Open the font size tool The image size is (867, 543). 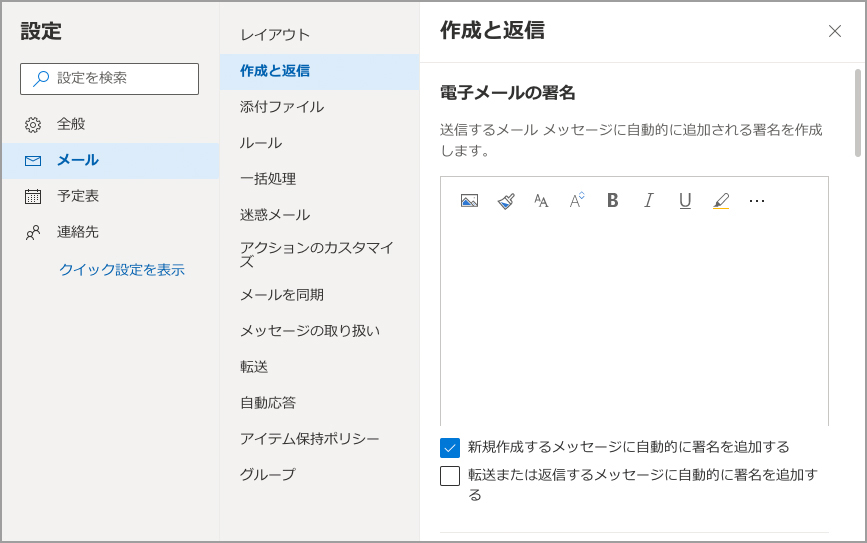[541, 201]
